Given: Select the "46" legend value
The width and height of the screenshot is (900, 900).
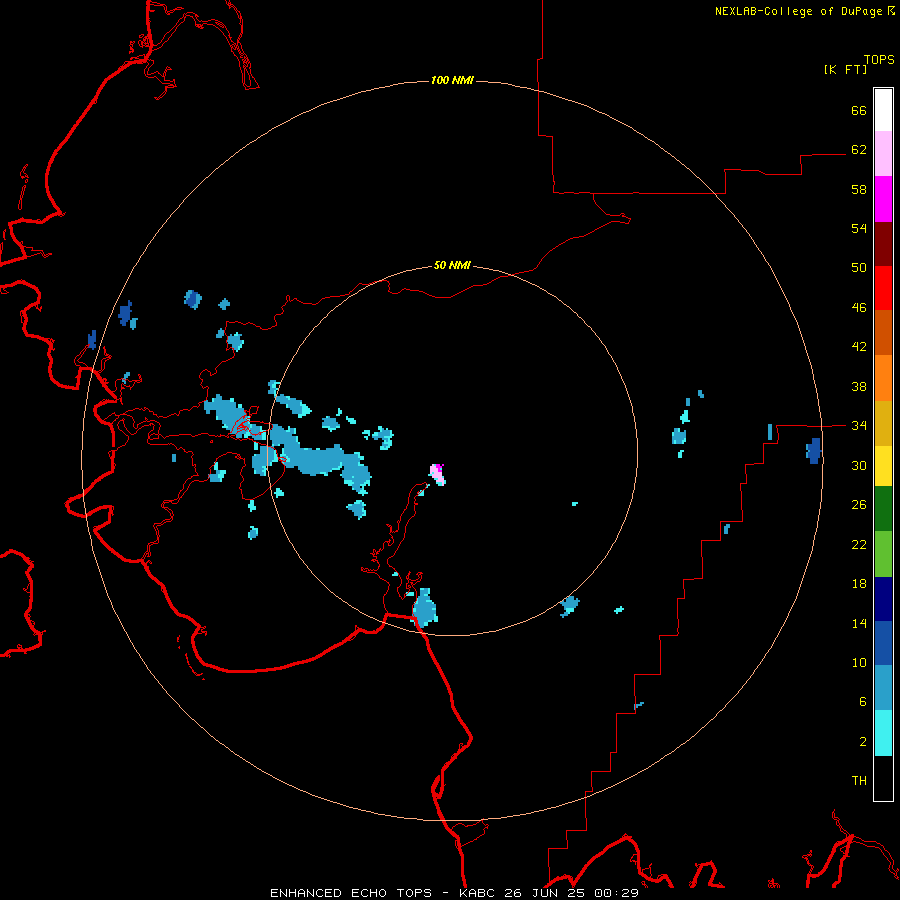Looking at the screenshot, I should (x=859, y=308).
